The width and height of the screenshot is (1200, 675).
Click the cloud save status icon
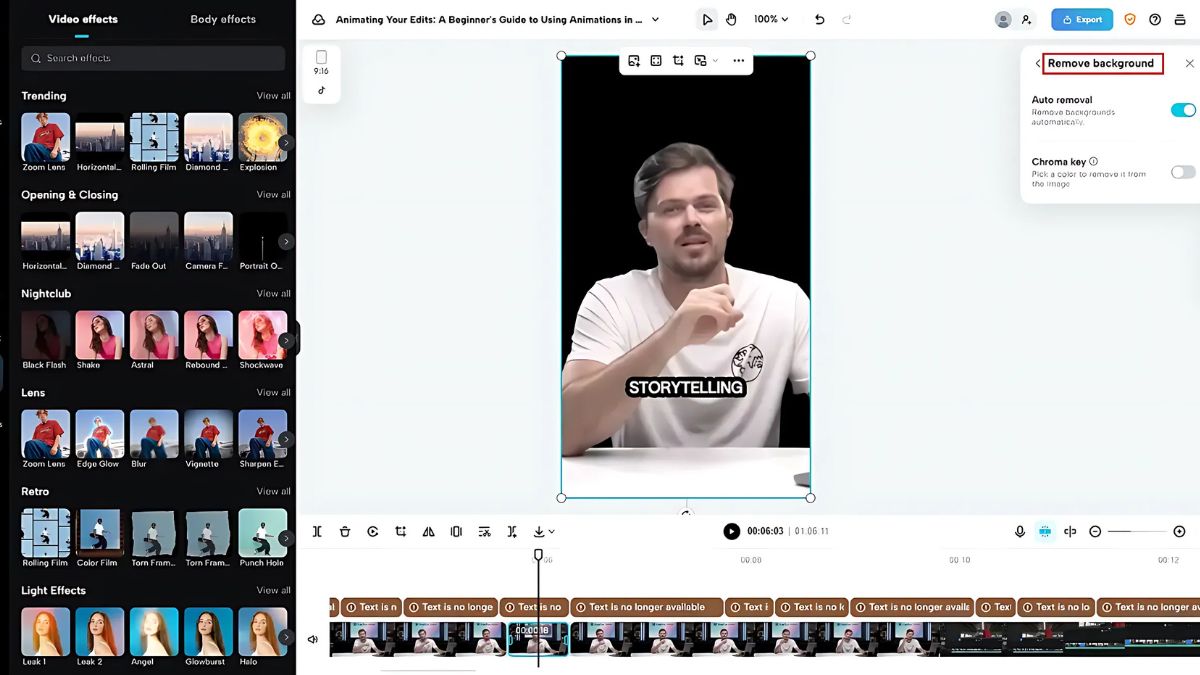319,19
